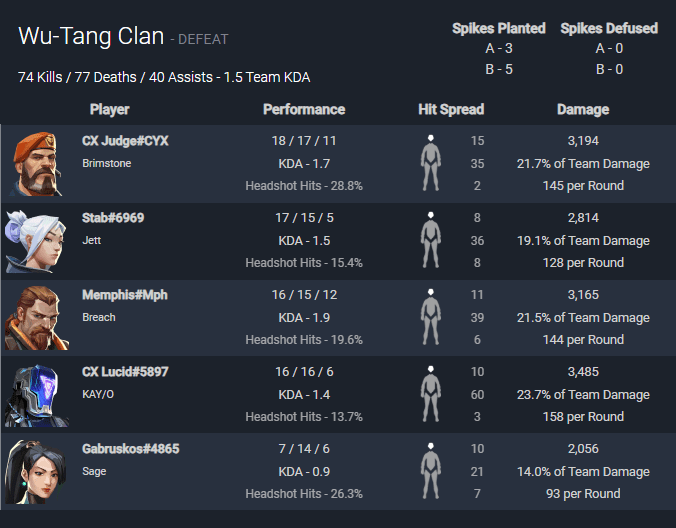Click the Spikes Planted heading
Viewport: 676px width, 528px height.
point(499,28)
